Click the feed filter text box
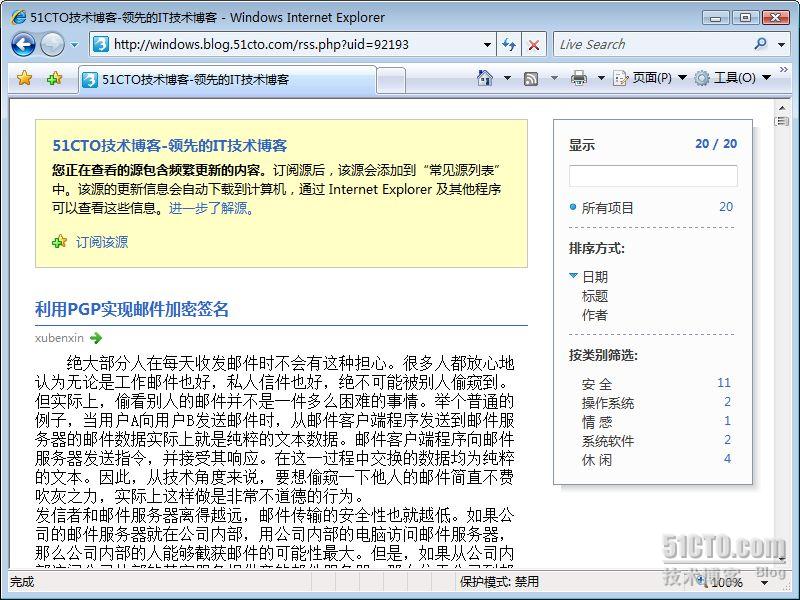The height and width of the screenshot is (600, 800). [x=653, y=176]
